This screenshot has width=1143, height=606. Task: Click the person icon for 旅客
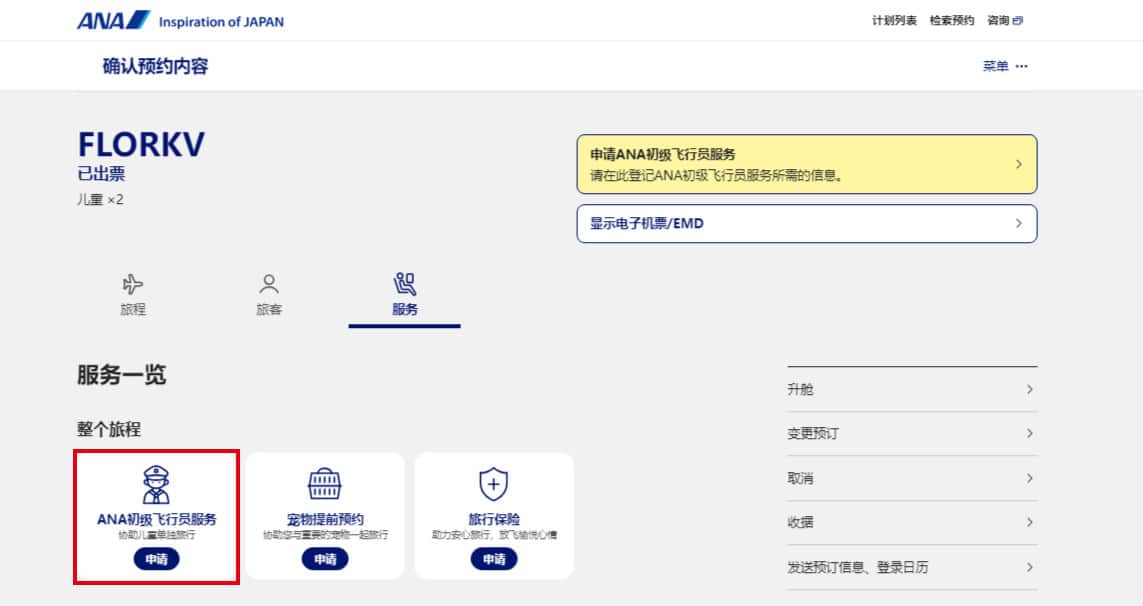point(269,283)
